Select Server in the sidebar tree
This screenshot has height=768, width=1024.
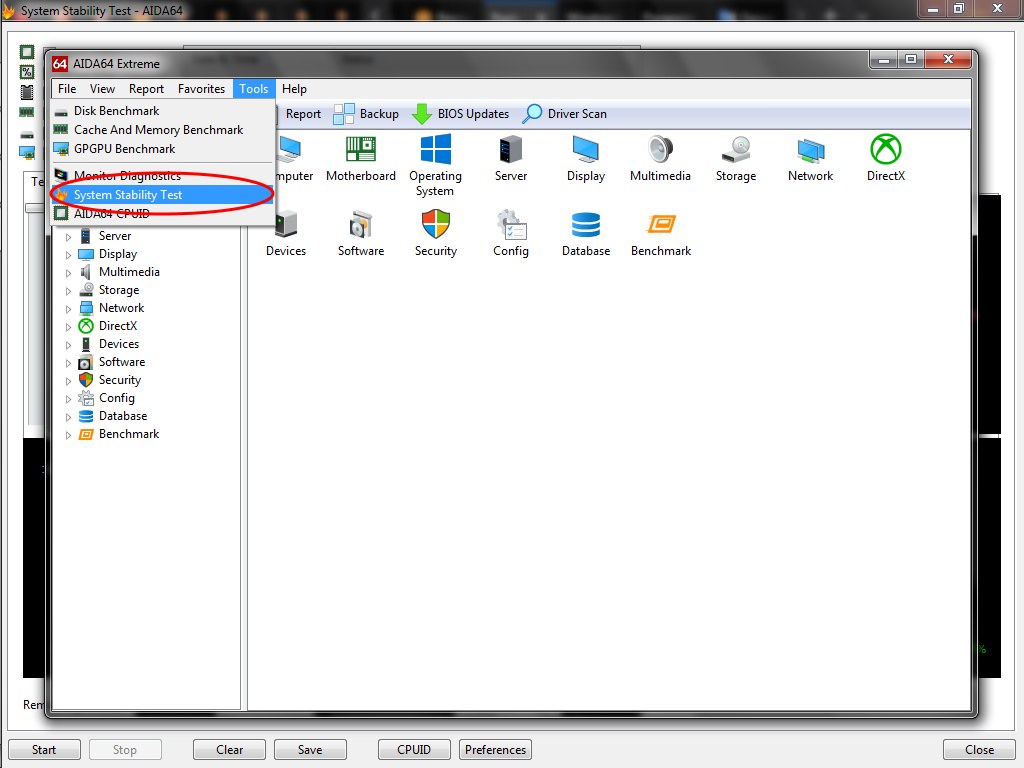pos(115,236)
